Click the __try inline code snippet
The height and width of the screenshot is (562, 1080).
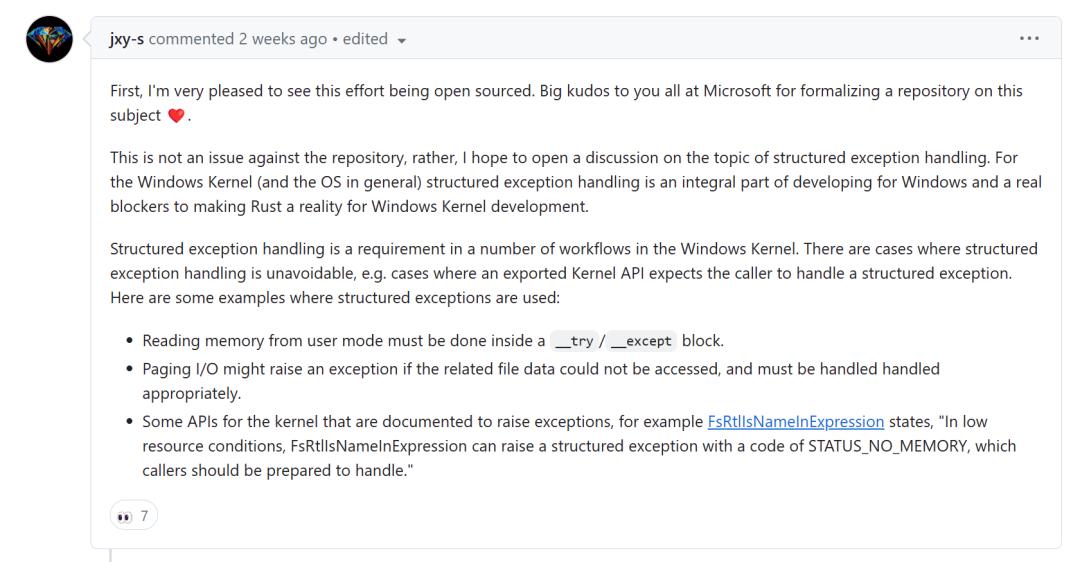click(574, 341)
